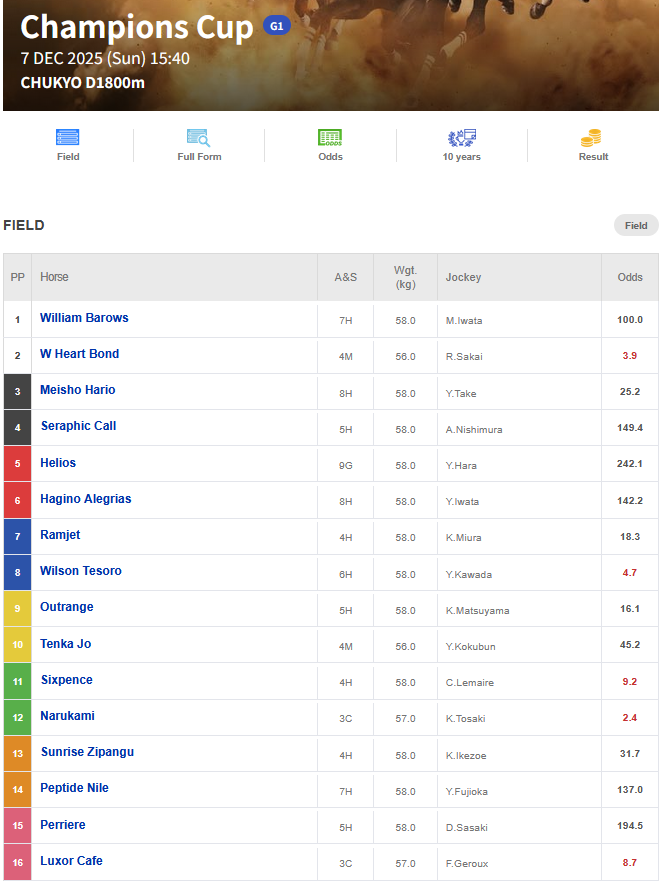
Task: Select the Odds tab label
Action: coord(330,157)
